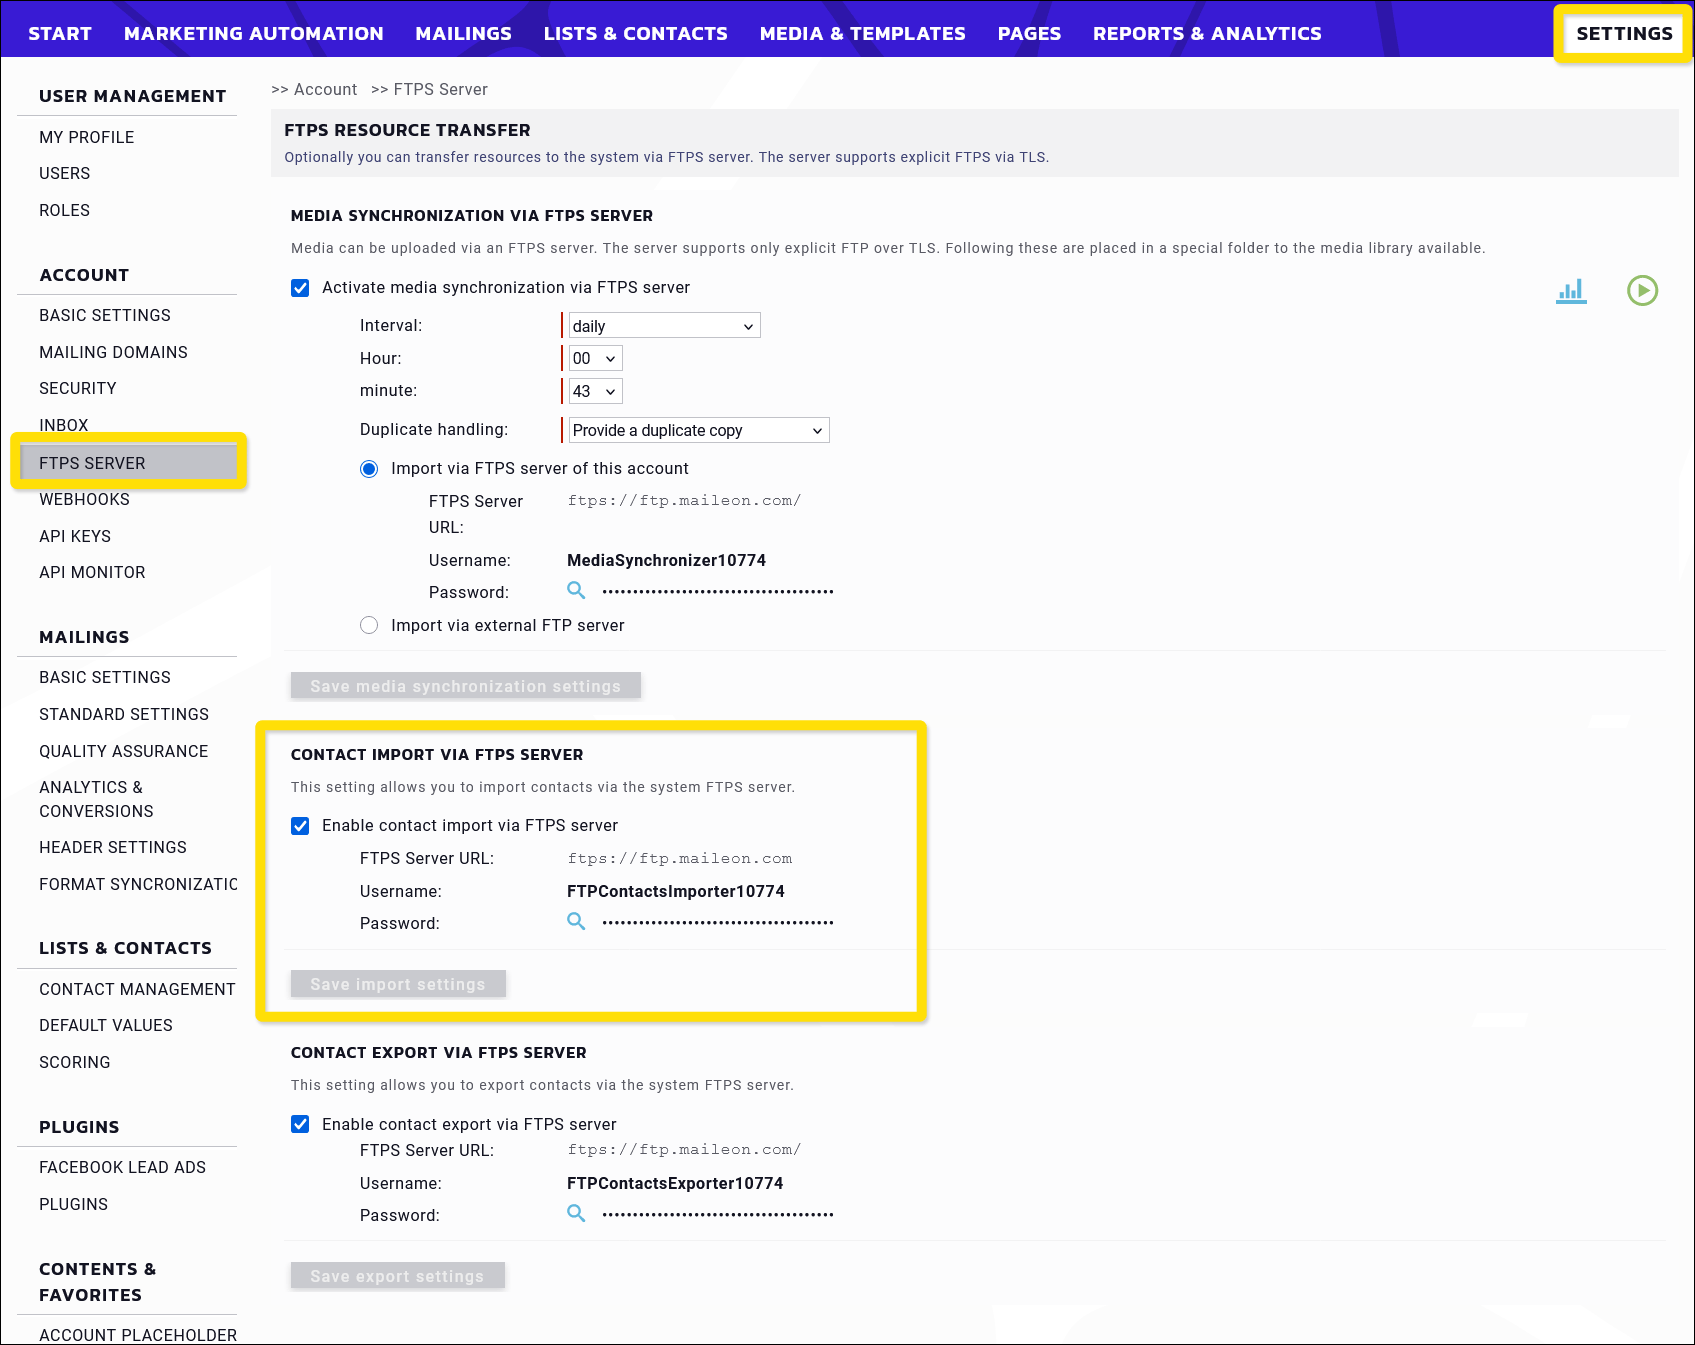
Task: Open ACCOUNT PLACEHOLDER in sidebar
Action: [x=138, y=1334]
